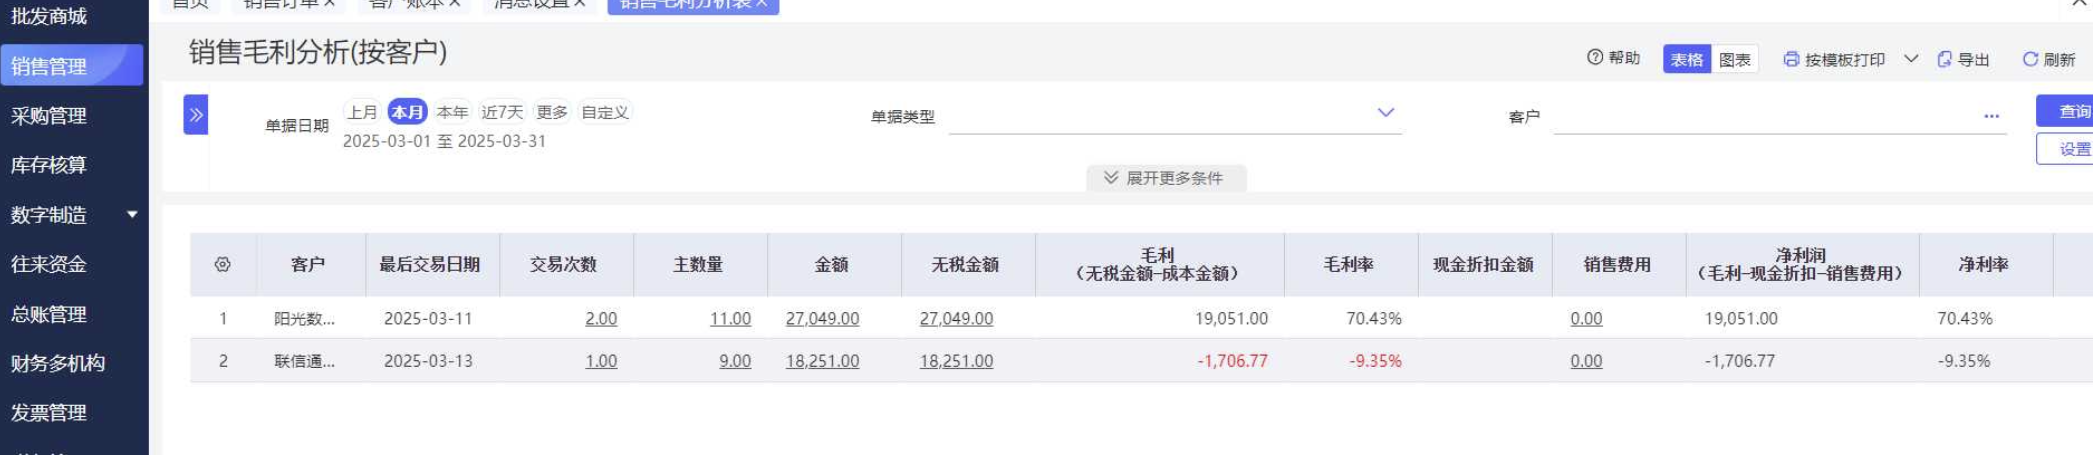Click the table column settings gear icon

(x=222, y=265)
